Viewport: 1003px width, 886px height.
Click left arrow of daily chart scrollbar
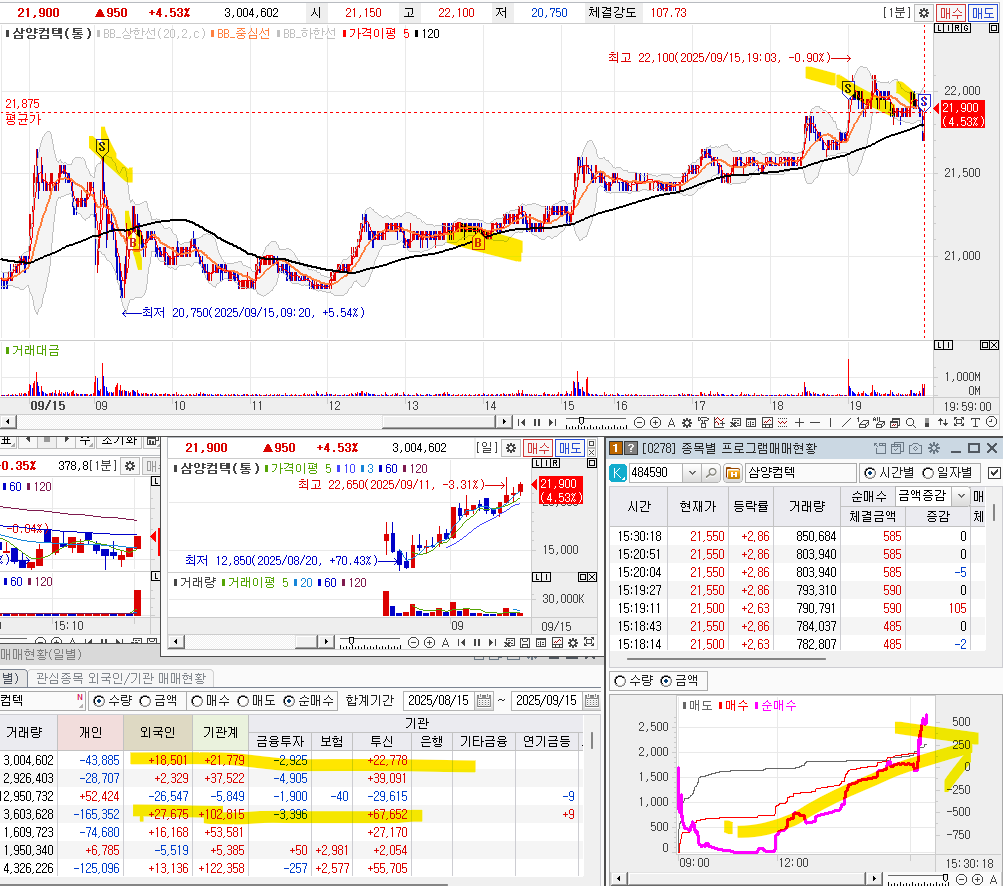[176, 642]
